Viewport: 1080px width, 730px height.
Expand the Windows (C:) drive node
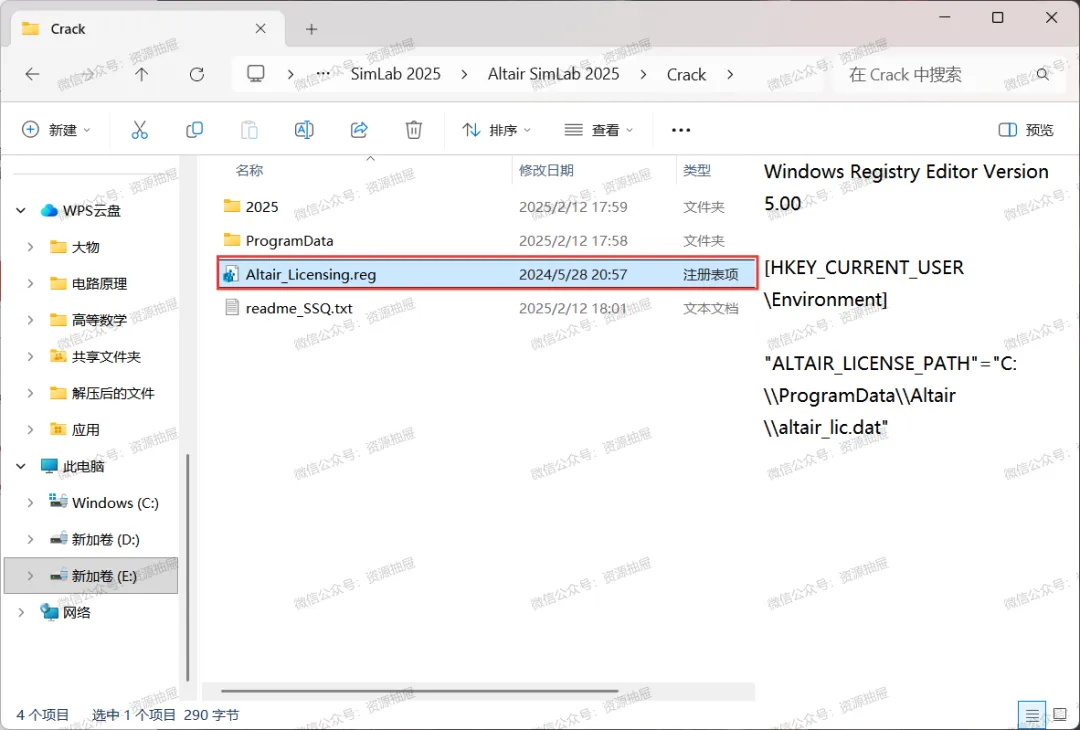tap(30, 503)
